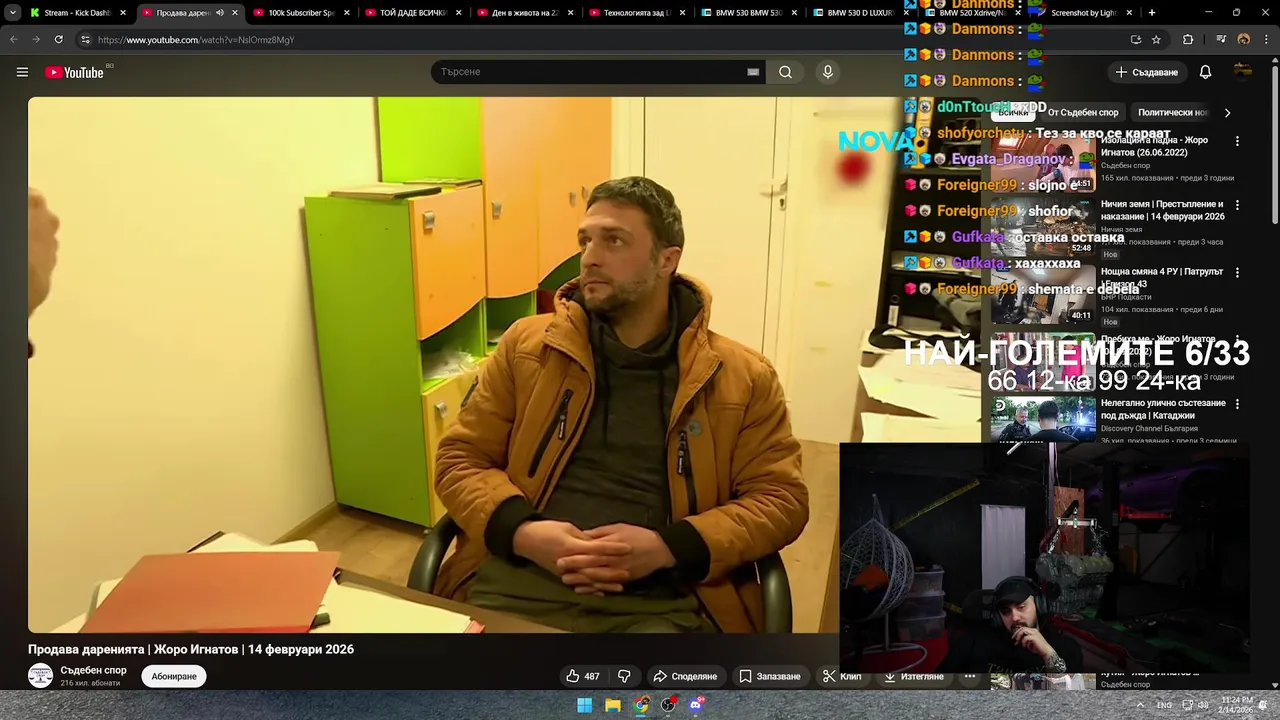This screenshot has width=1280, height=720.
Task: Select the Политически новини filter chip
Action: 1173,113
